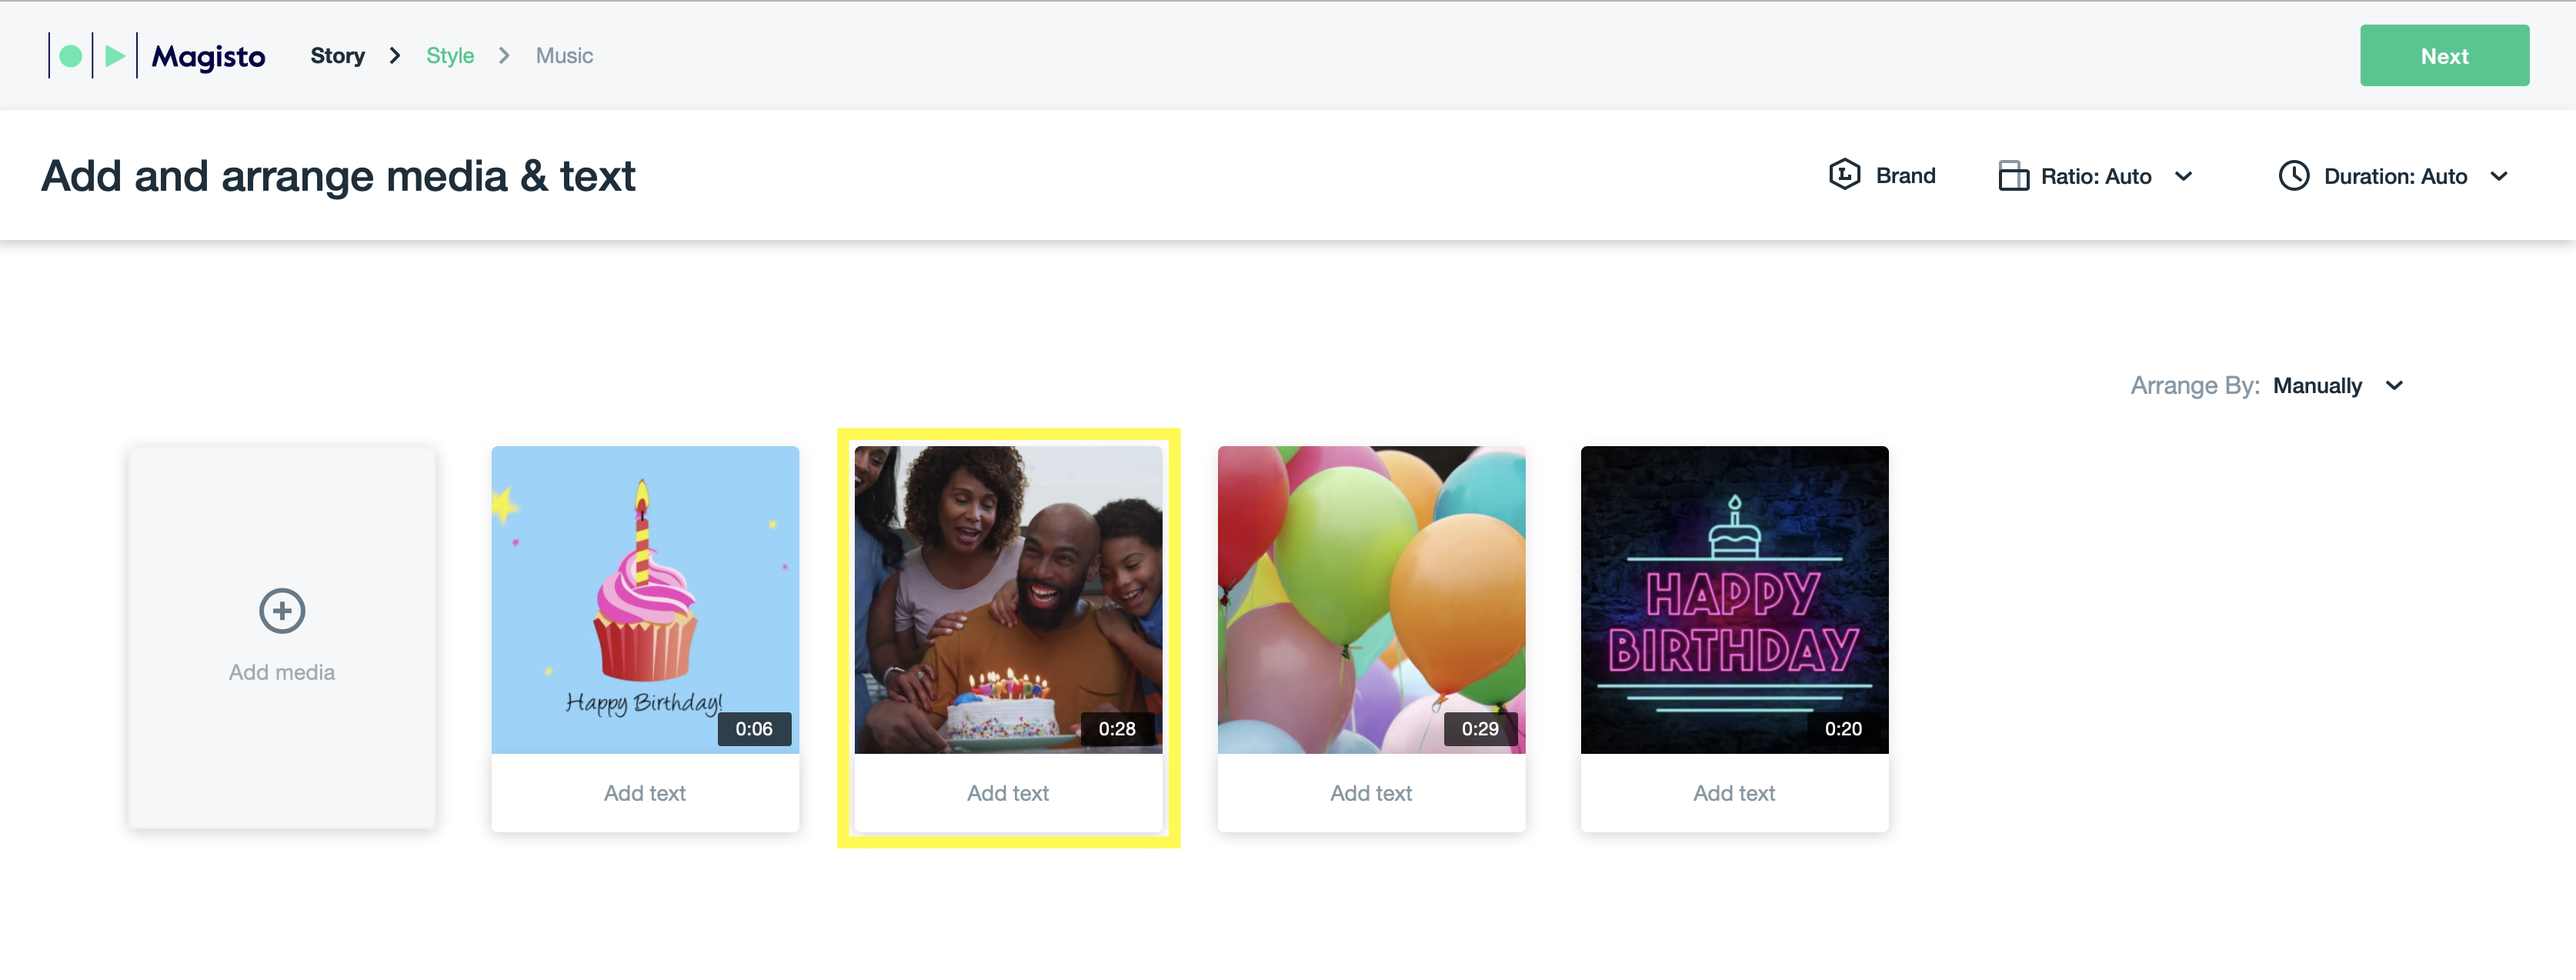This screenshot has height=980, width=2576.
Task: Expand the Ratio dropdown arrow
Action: pyautogui.click(x=2183, y=177)
